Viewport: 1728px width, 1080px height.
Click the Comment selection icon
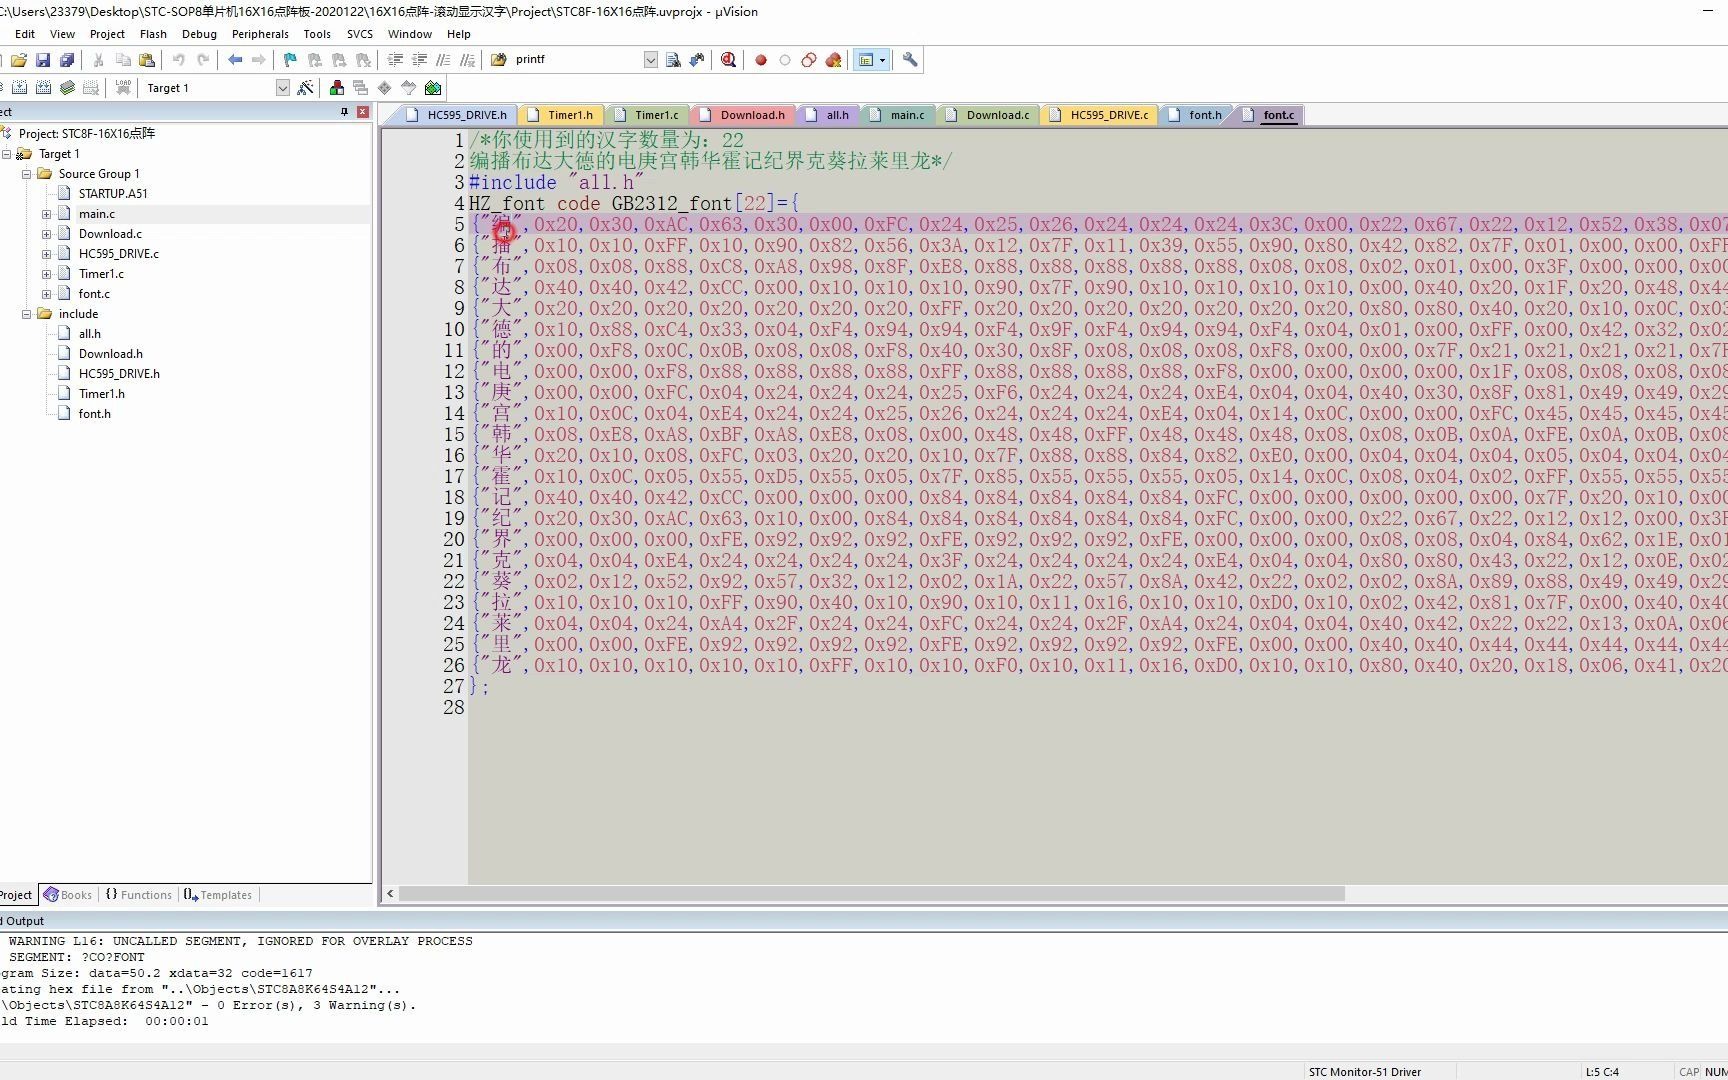tap(443, 60)
